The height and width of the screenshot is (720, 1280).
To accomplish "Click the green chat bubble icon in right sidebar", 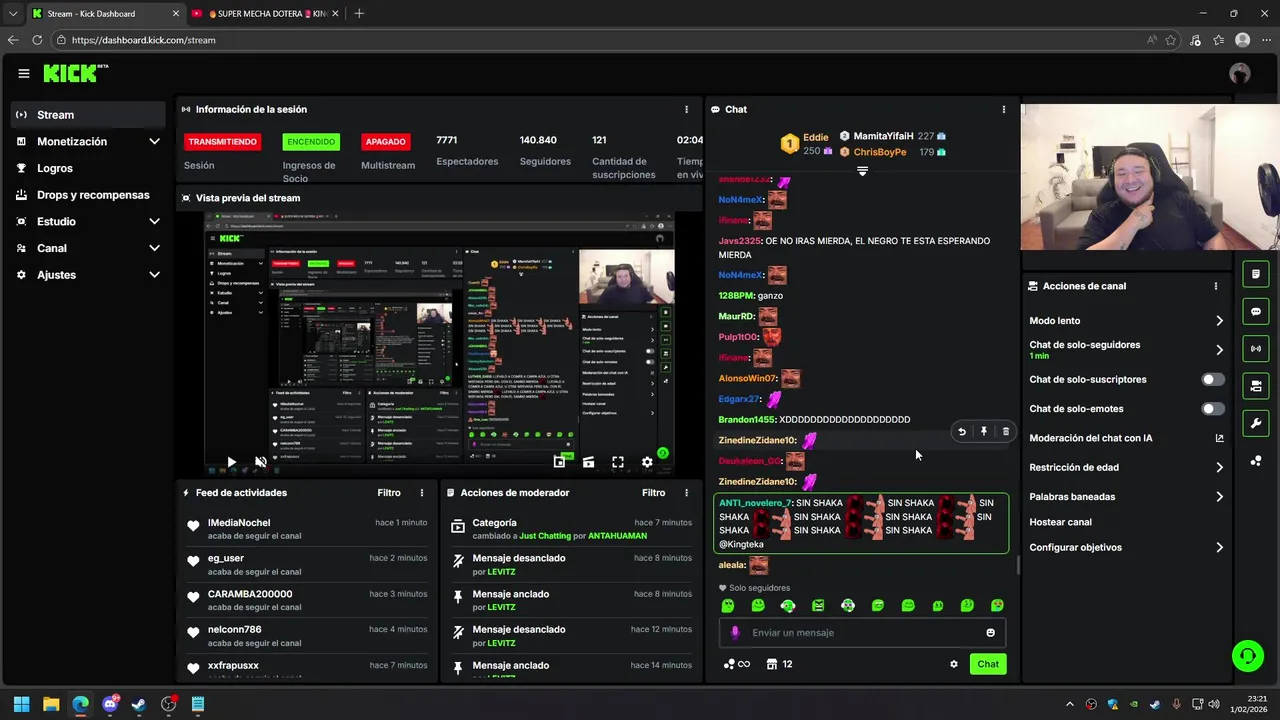I will pos(1256,311).
